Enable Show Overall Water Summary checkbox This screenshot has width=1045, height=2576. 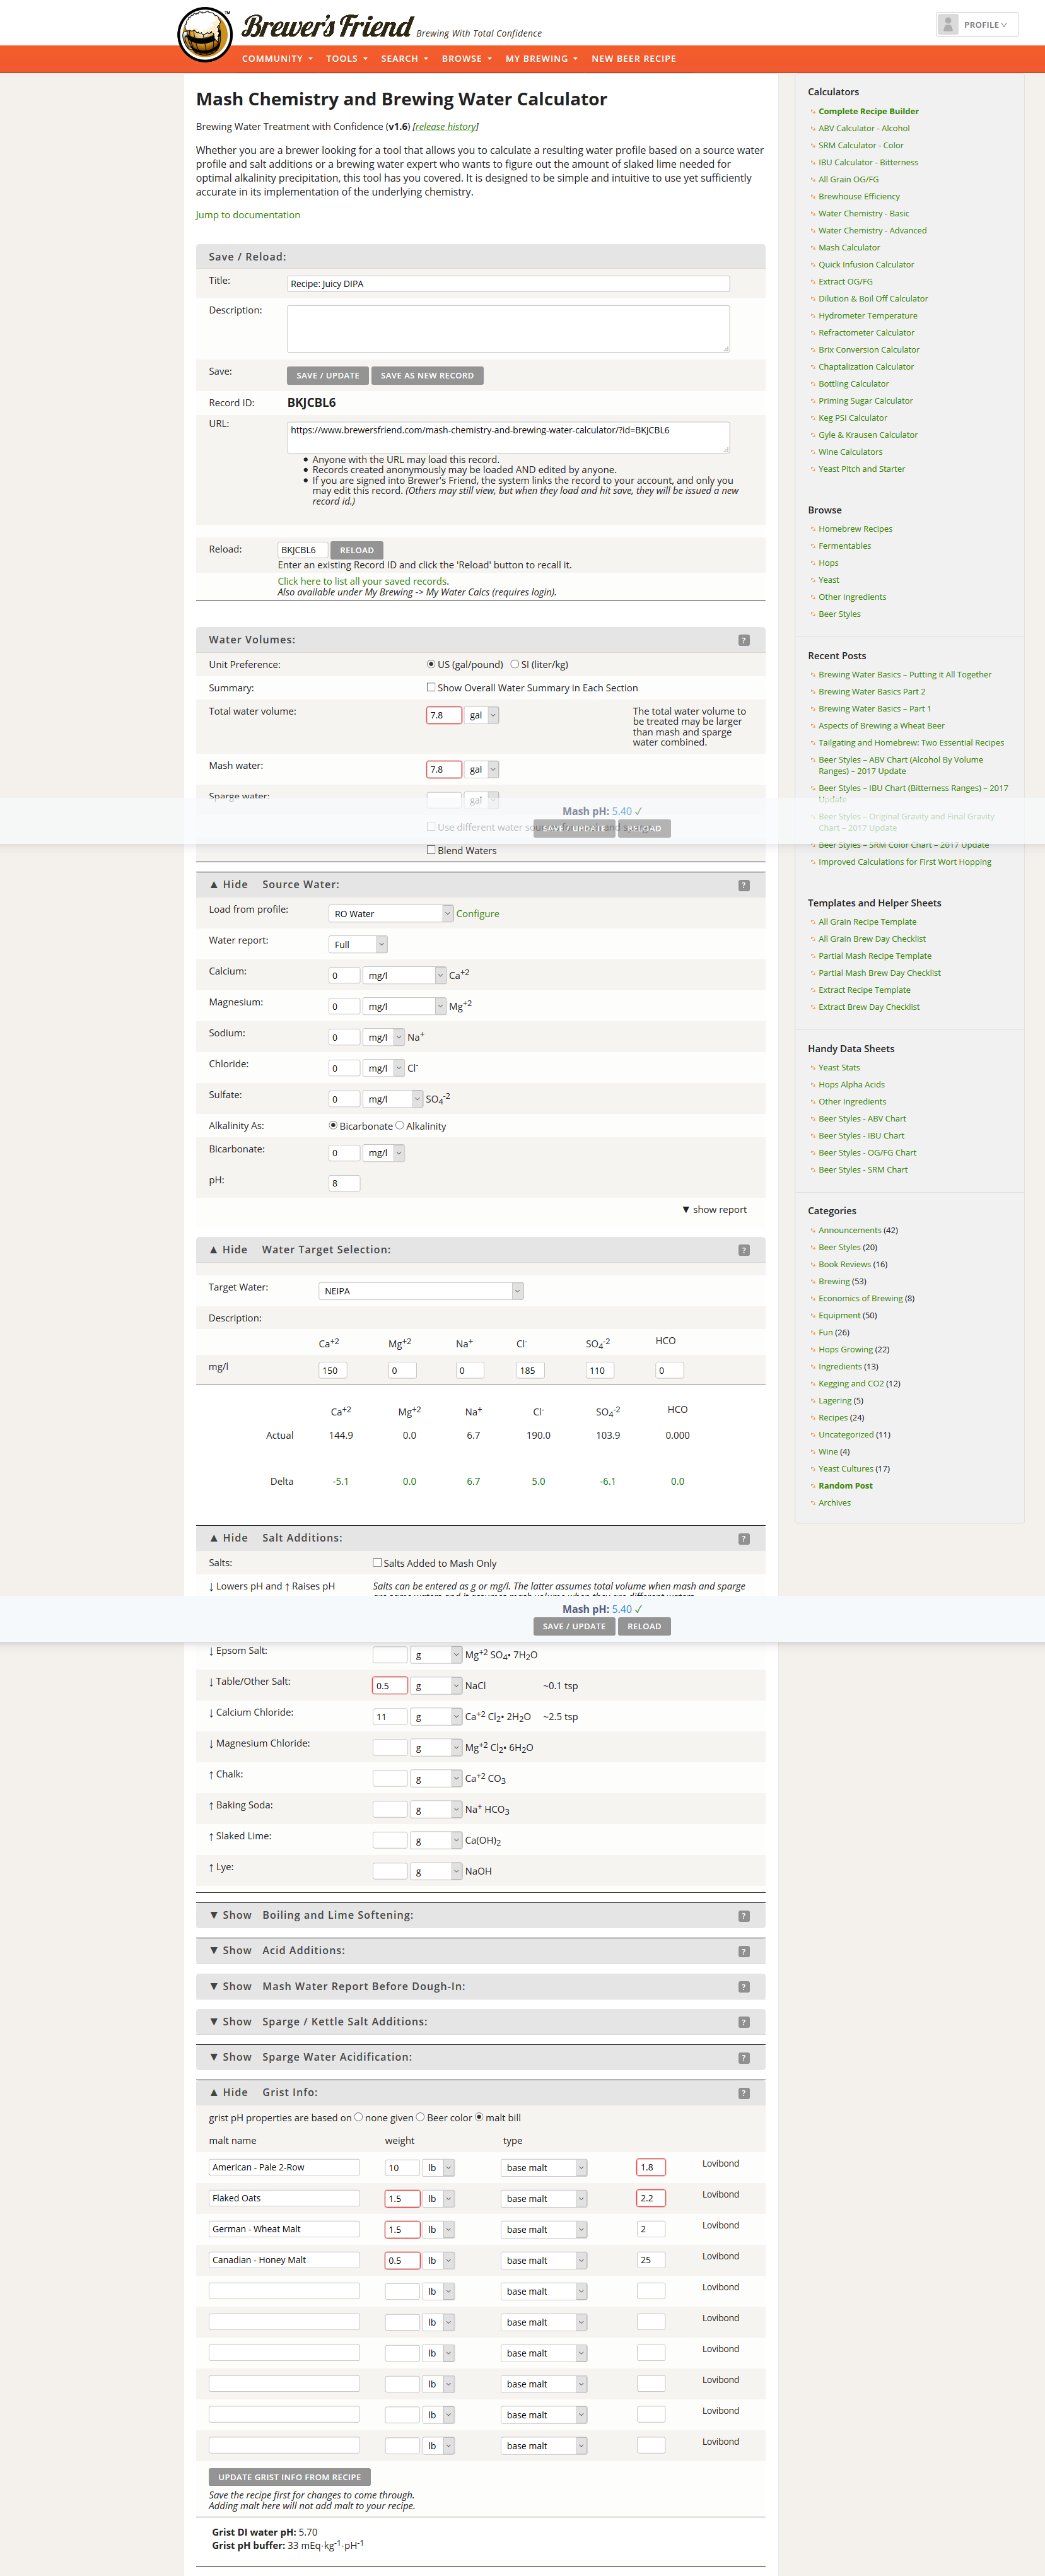431,687
